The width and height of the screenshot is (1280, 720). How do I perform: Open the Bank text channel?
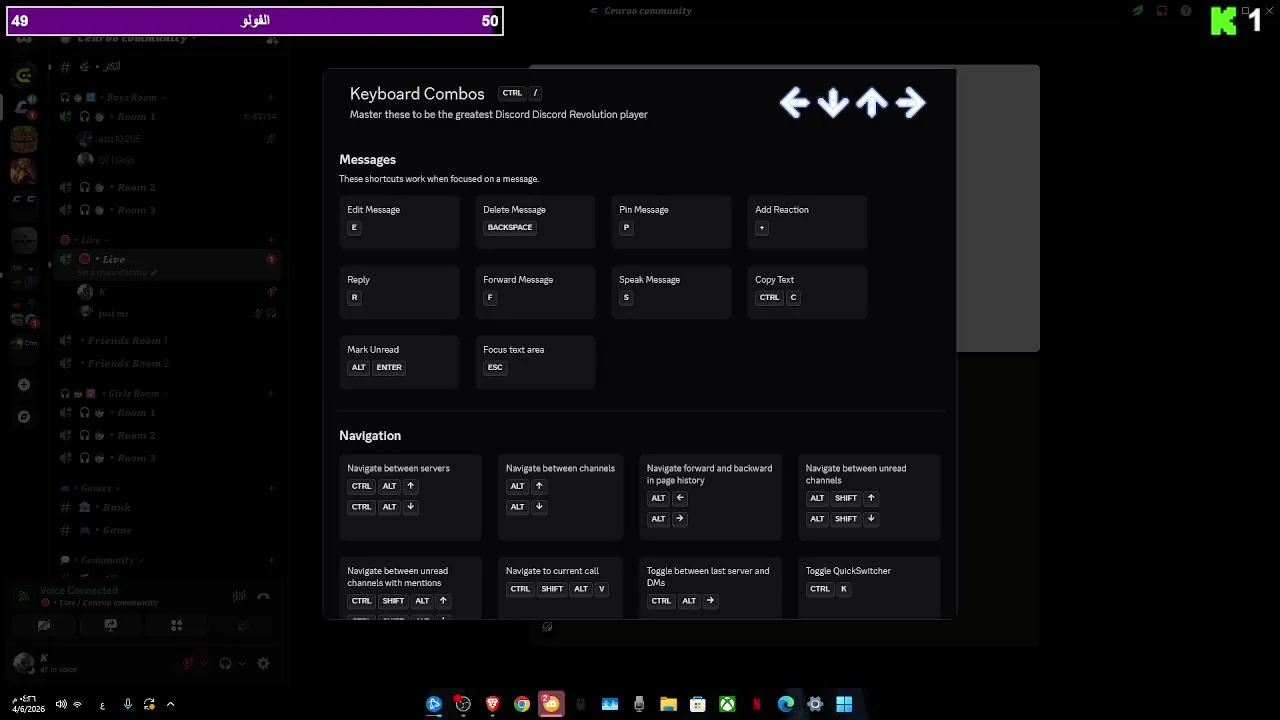(x=167, y=508)
